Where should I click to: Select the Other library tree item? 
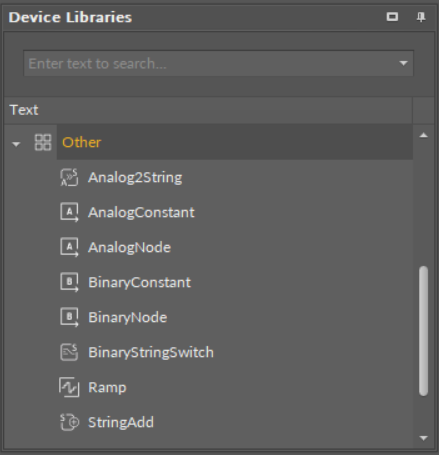coord(81,142)
